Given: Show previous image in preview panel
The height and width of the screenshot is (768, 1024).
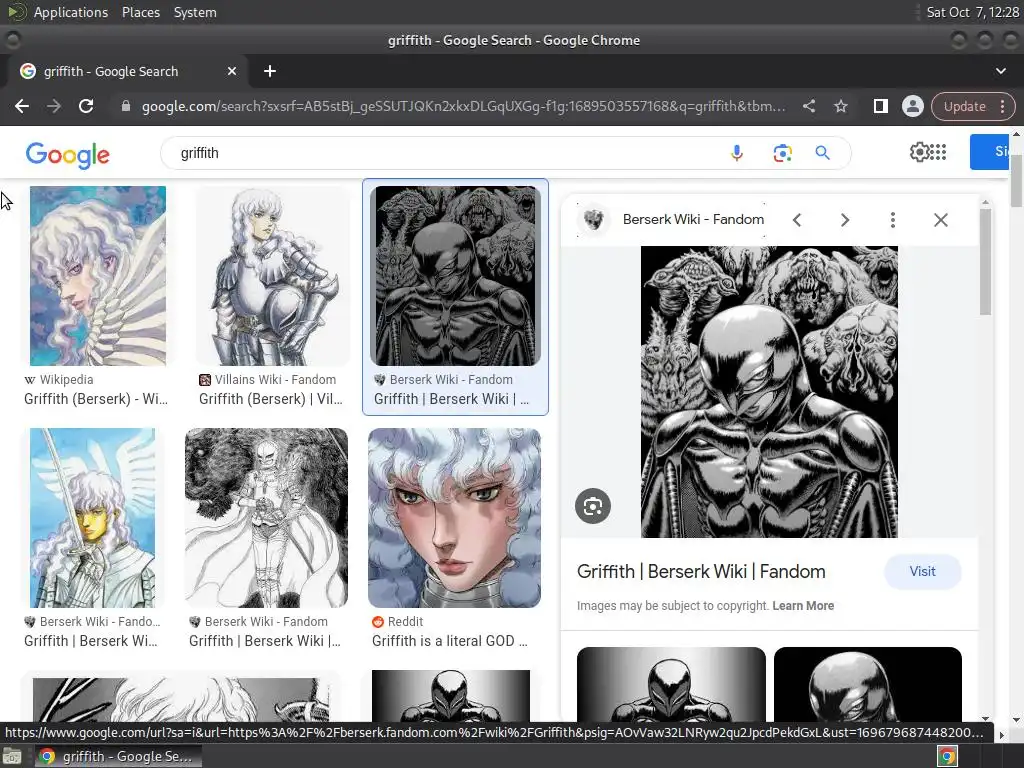Looking at the screenshot, I should [797, 220].
